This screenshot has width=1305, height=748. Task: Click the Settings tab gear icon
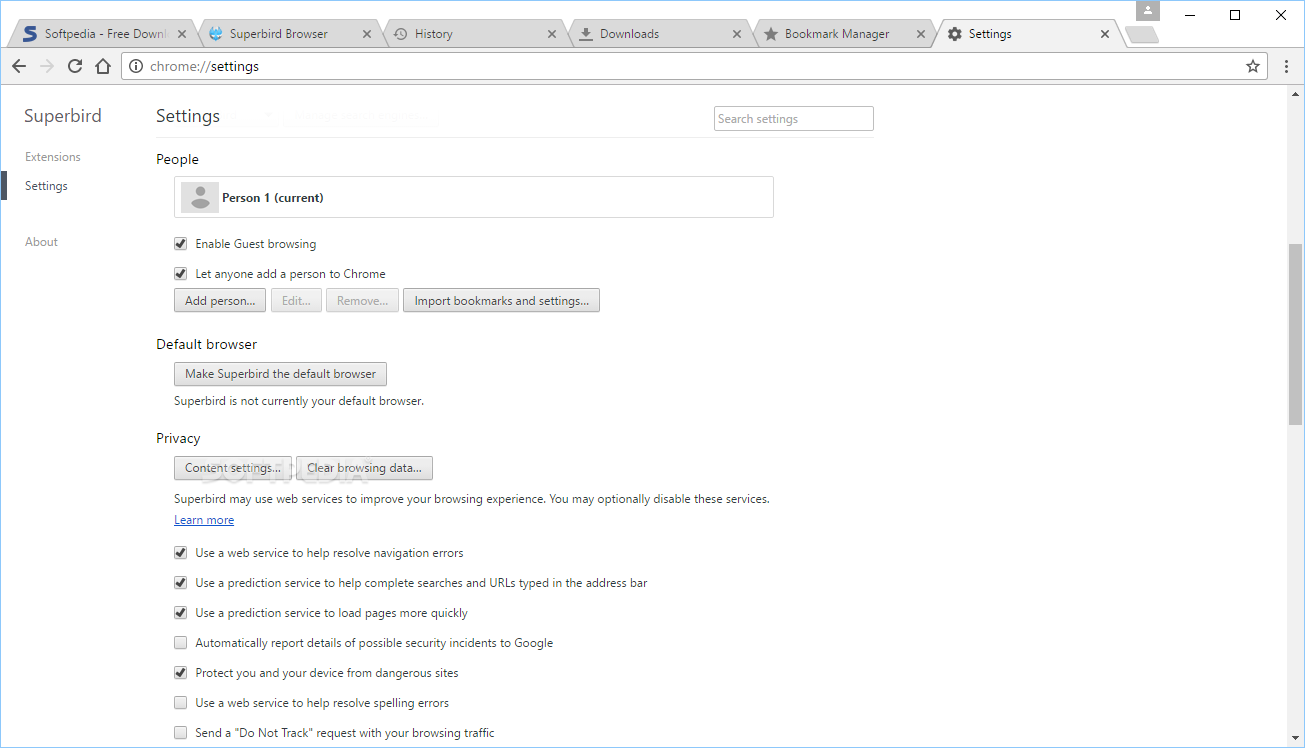point(955,34)
